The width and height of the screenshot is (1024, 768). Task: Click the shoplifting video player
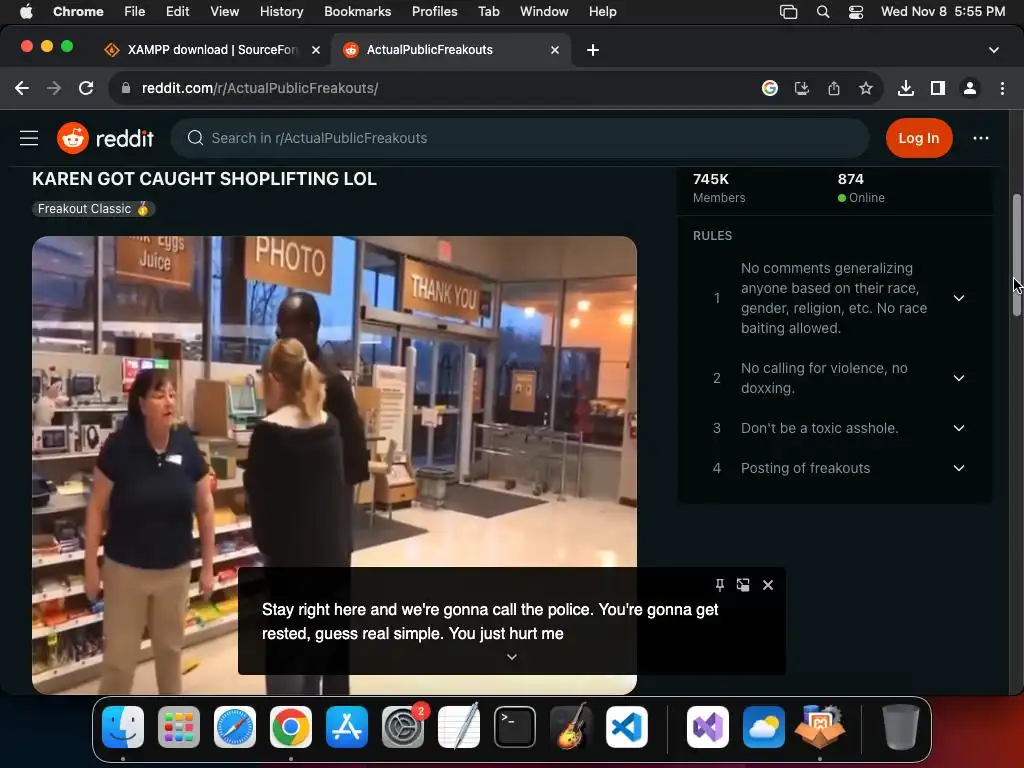tap(334, 465)
